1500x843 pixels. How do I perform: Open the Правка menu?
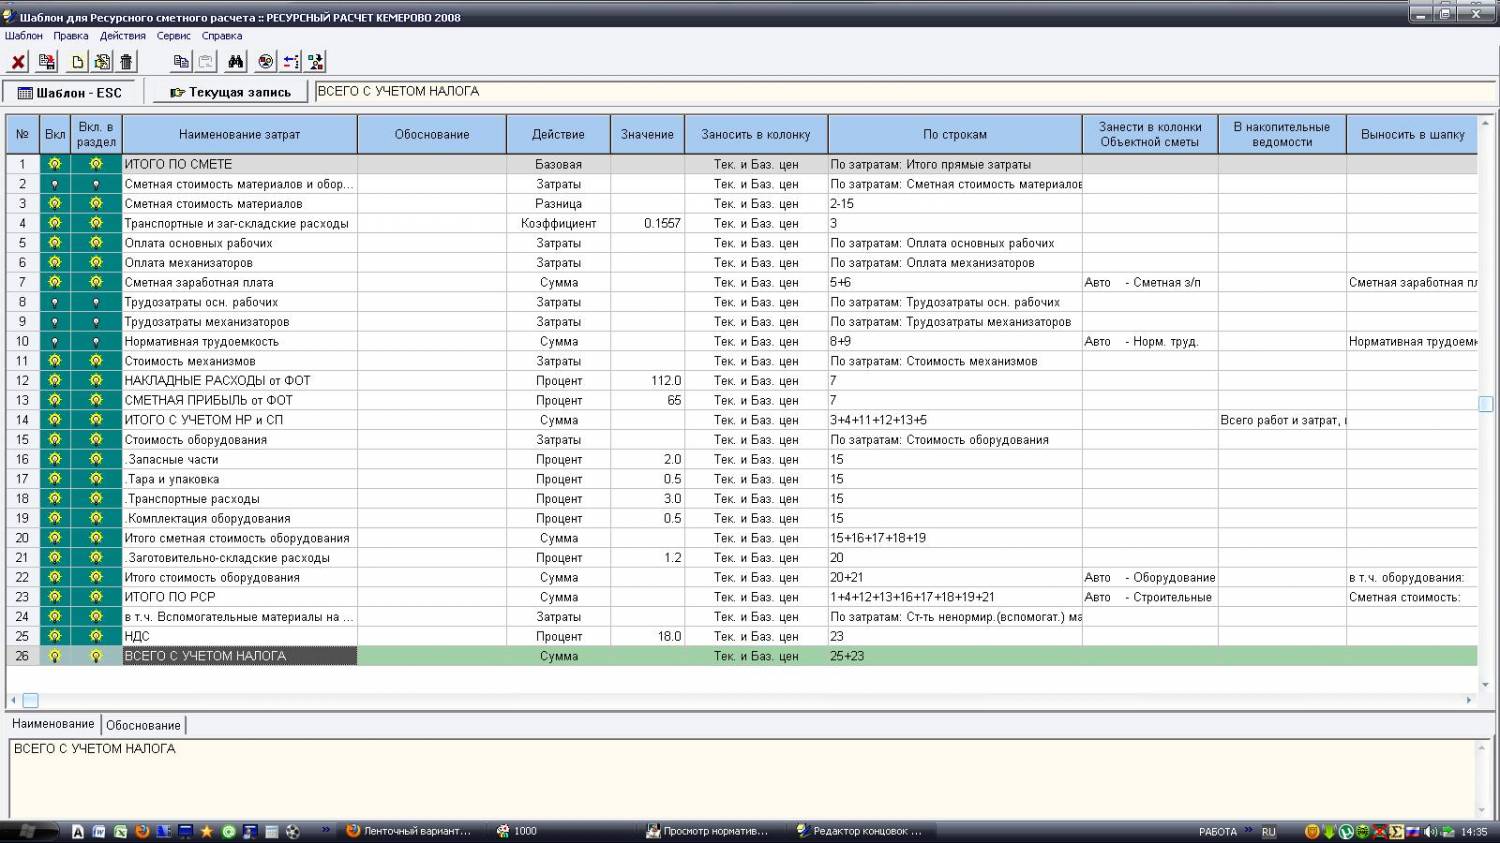pyautogui.click(x=71, y=36)
